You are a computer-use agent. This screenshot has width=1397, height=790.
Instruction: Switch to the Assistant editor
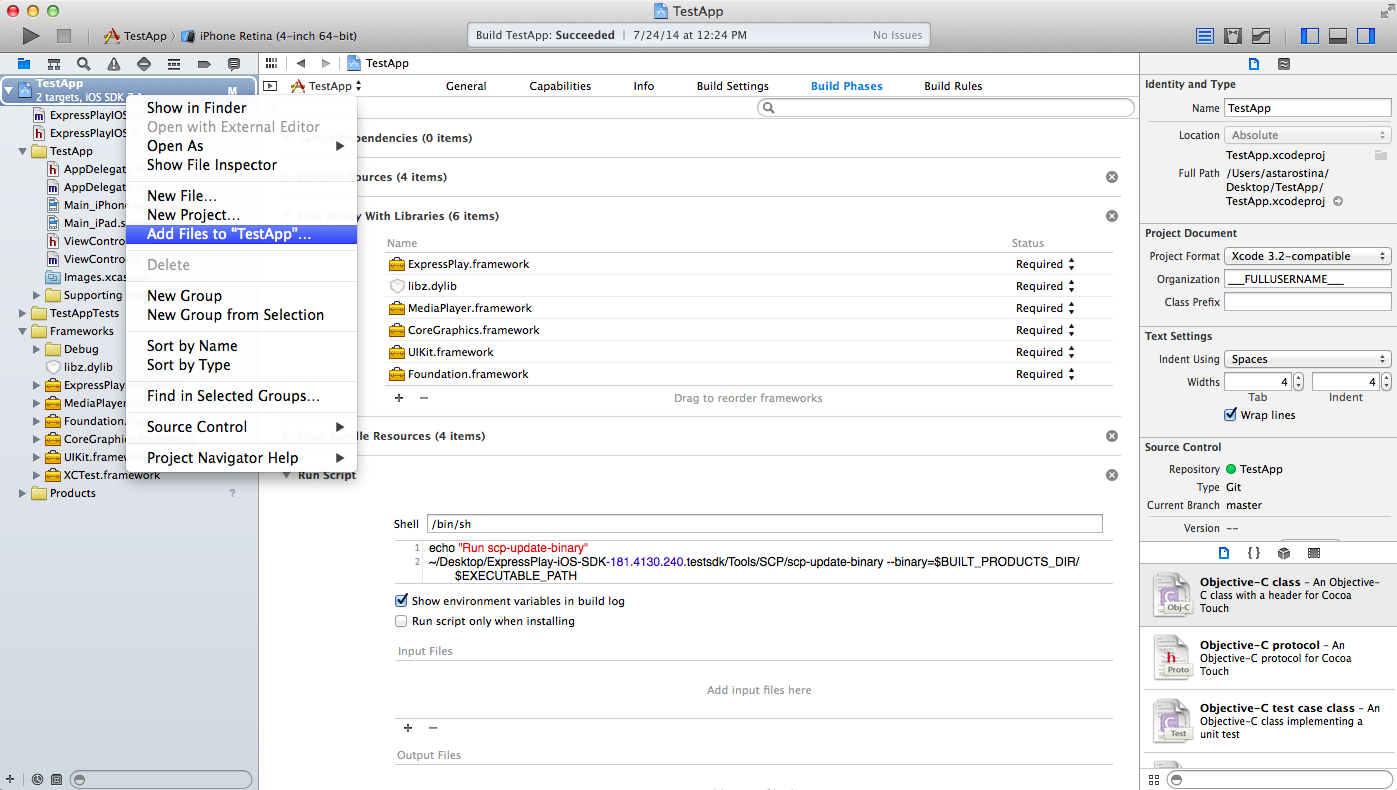[1233, 36]
